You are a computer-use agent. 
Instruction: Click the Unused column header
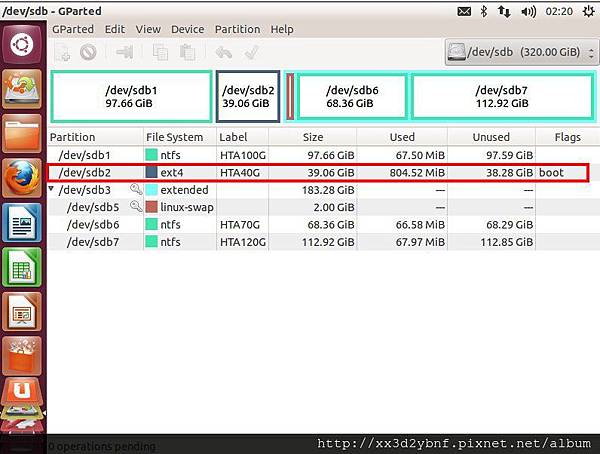(491, 137)
